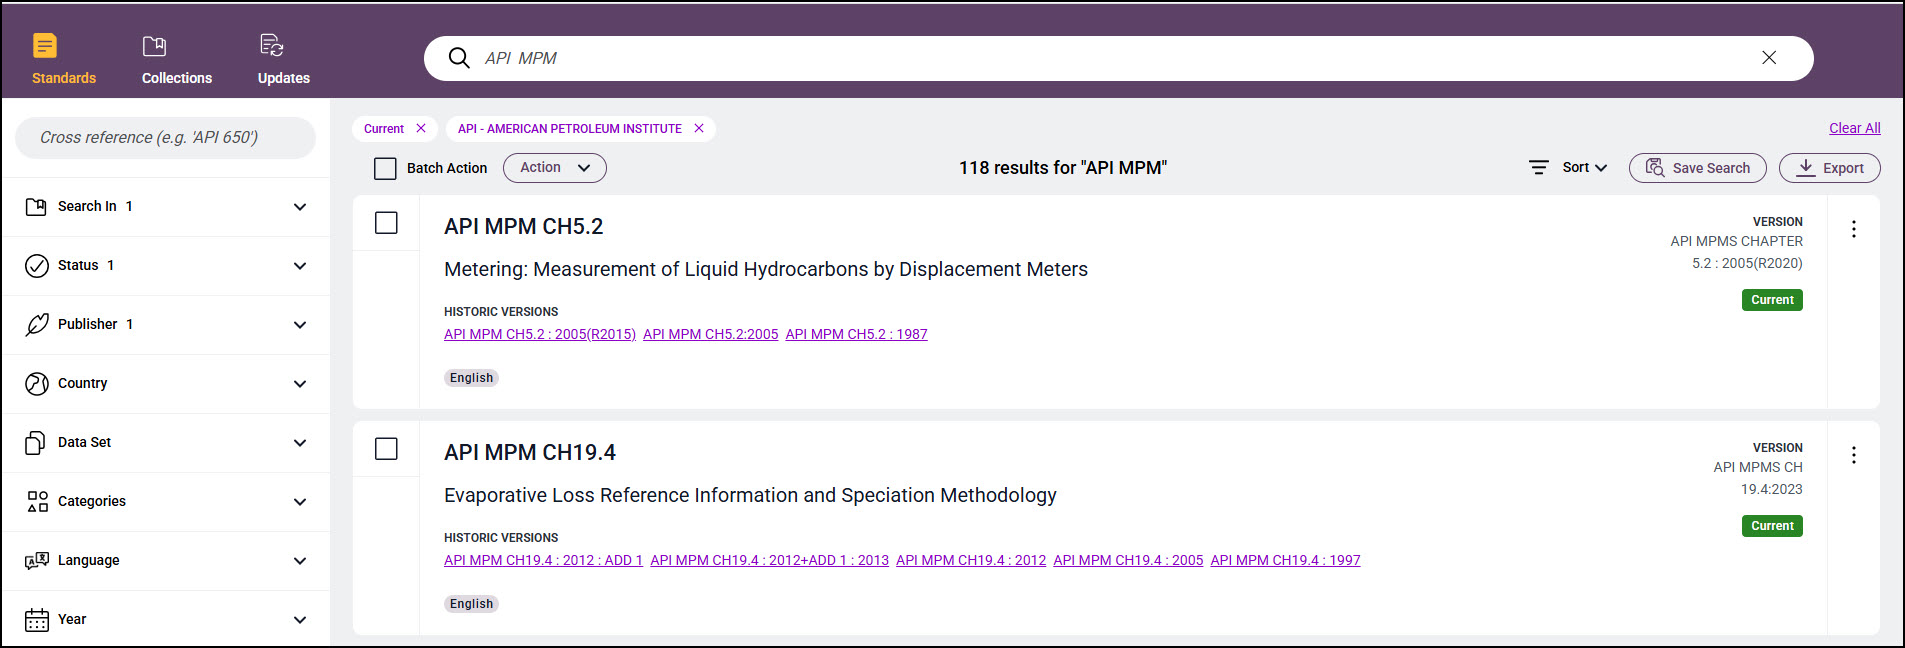Open the Updates icon in header
The height and width of the screenshot is (648, 1905).
271,46
